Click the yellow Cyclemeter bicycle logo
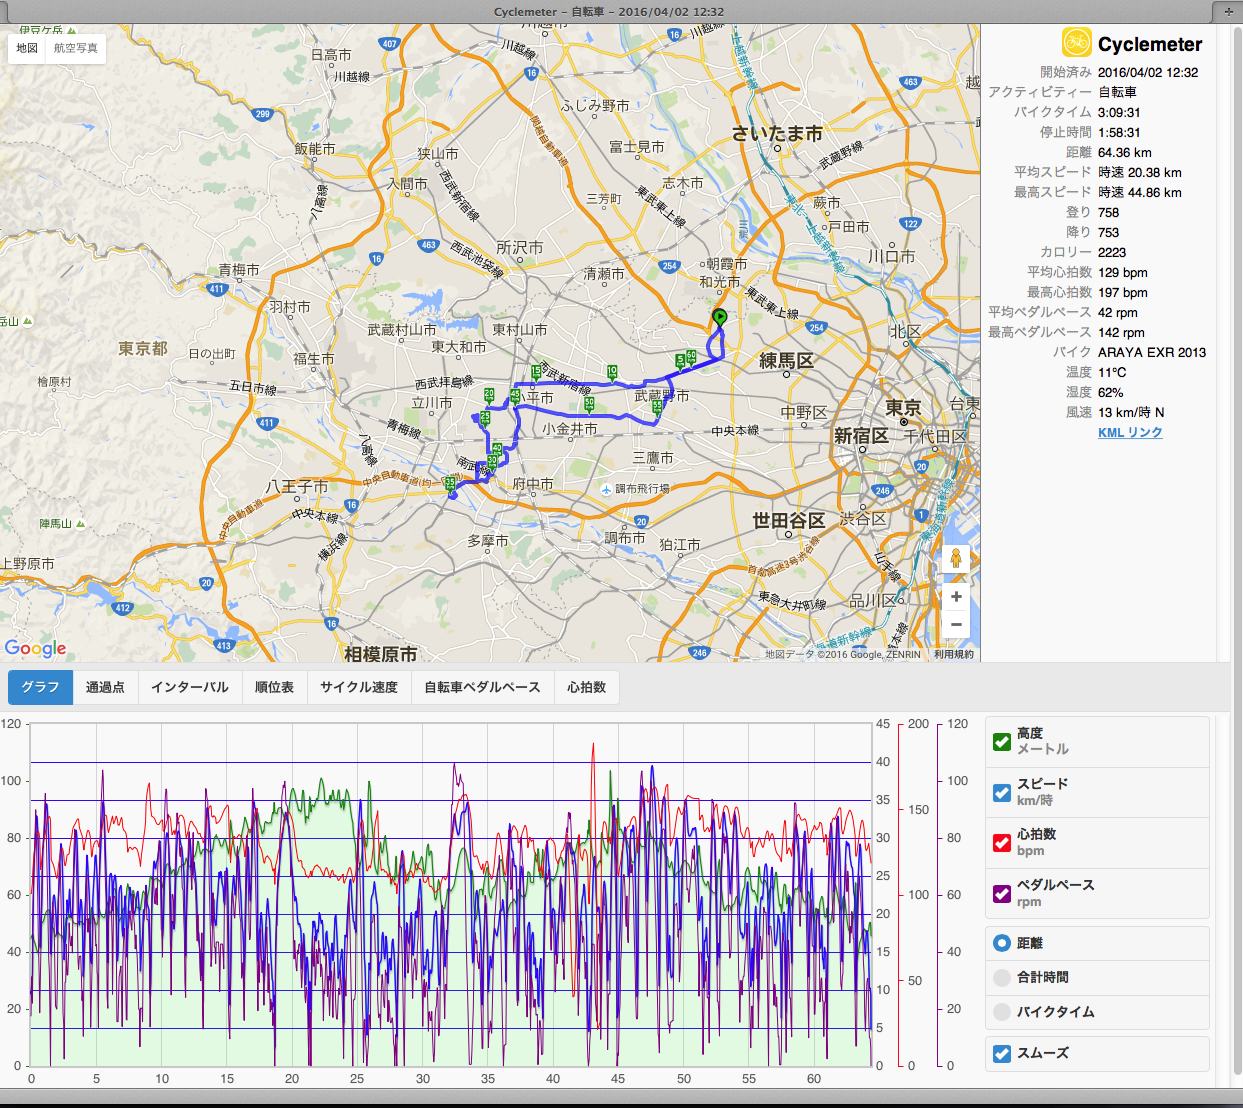Screen dimensions: 1243x1108 pos(1076,42)
